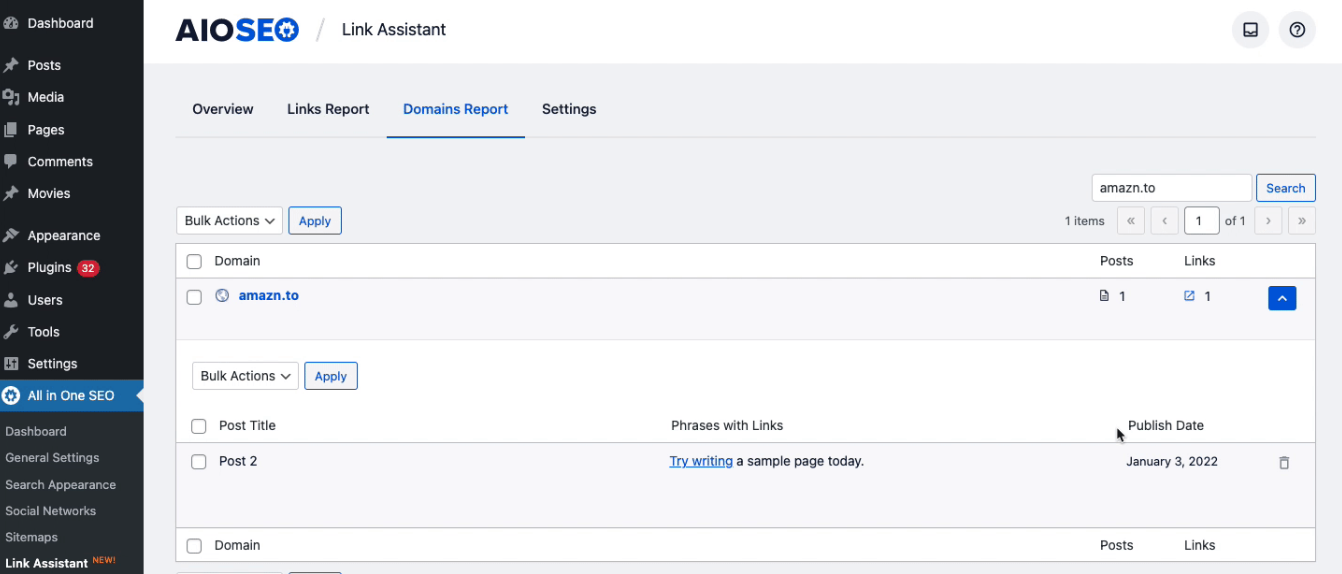Image resolution: width=1342 pixels, height=574 pixels.
Task: Delete the Post 2 link with trash icon
Action: (1284, 463)
